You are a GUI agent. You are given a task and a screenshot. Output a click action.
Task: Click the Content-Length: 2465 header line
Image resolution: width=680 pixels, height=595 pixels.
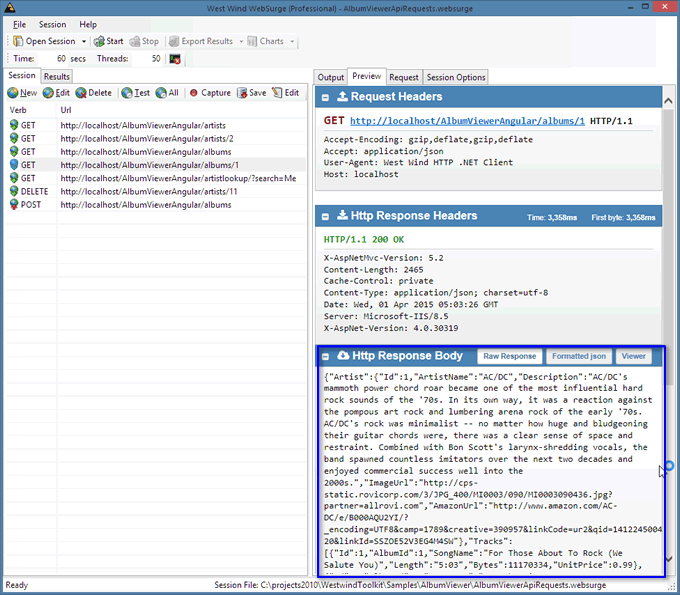tap(373, 270)
